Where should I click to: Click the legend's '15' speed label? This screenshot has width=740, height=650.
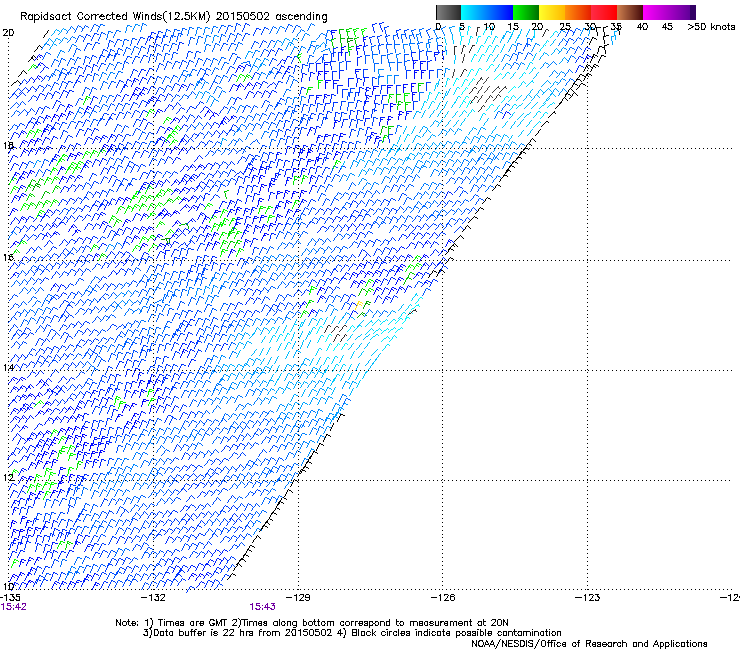click(513, 27)
